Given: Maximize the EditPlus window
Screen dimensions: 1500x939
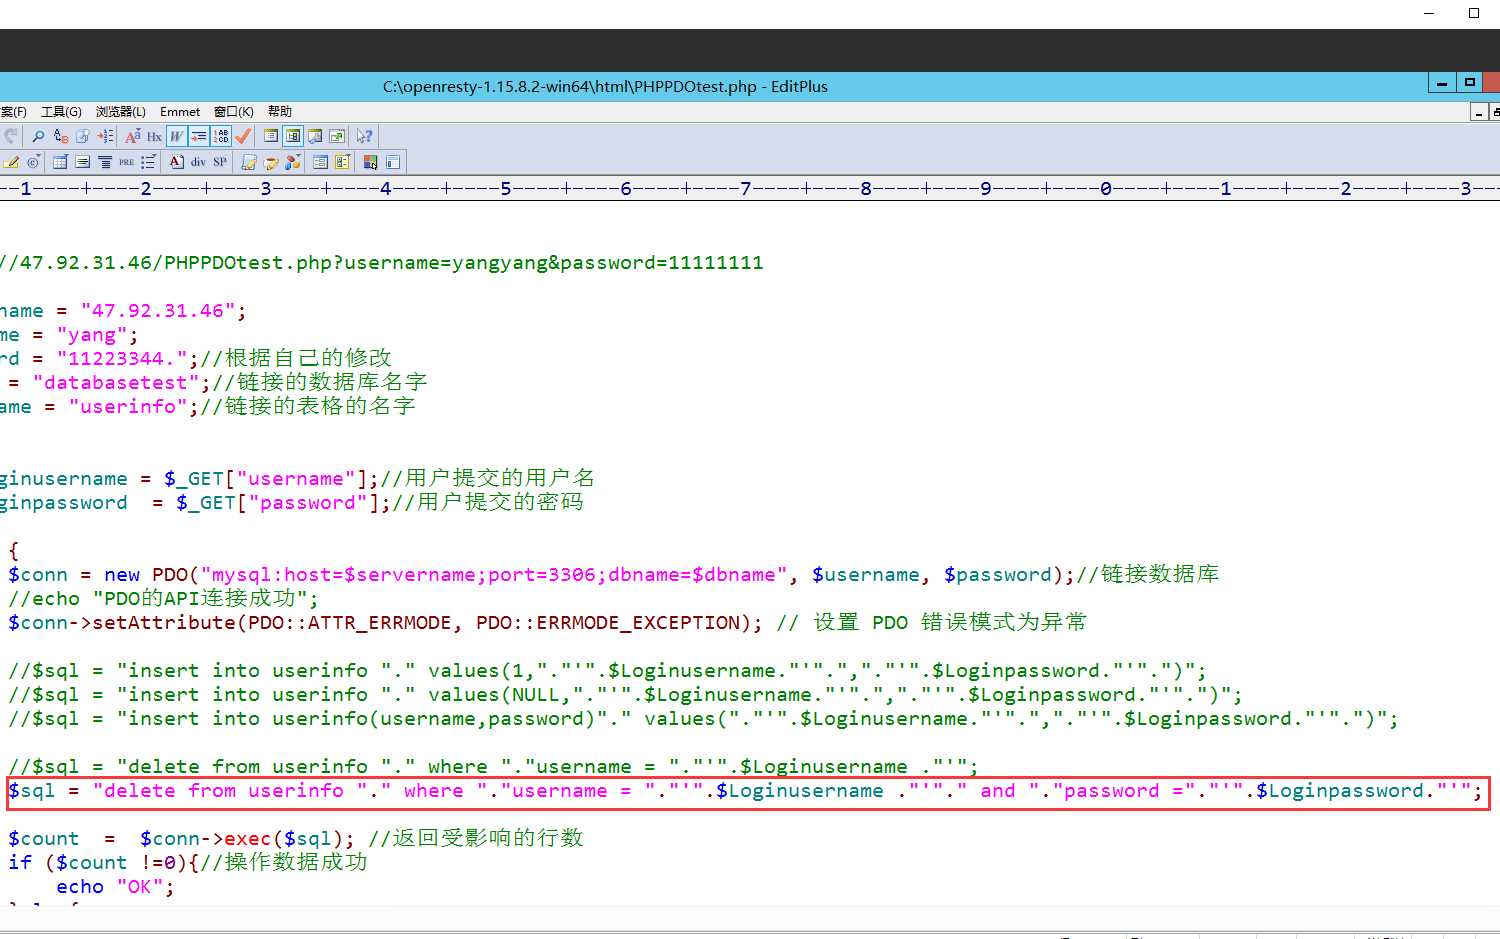Looking at the screenshot, I should [1469, 83].
